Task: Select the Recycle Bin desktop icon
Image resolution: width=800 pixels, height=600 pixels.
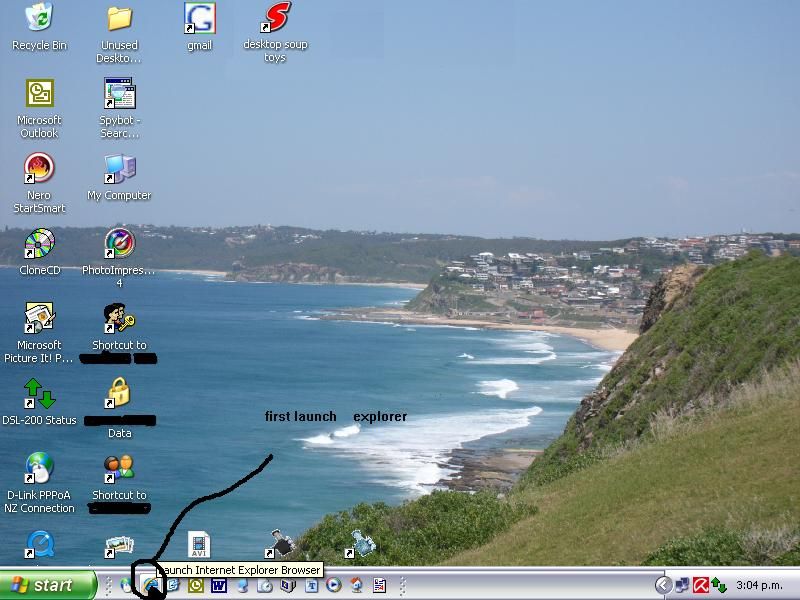Action: 39,27
